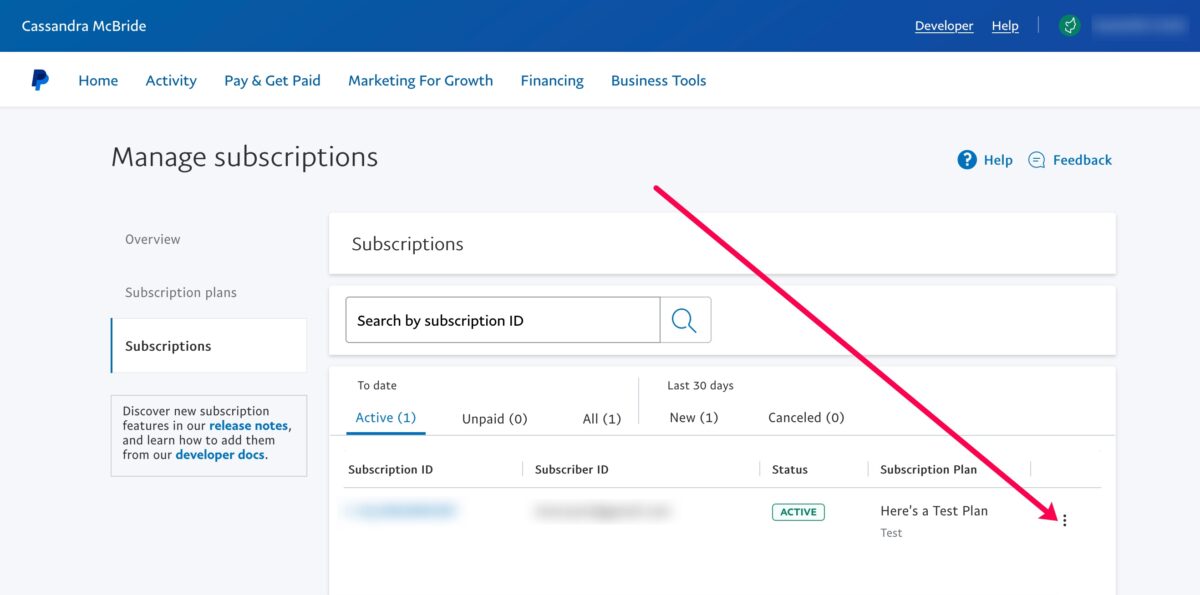Open the release notes link

pyautogui.click(x=249, y=426)
